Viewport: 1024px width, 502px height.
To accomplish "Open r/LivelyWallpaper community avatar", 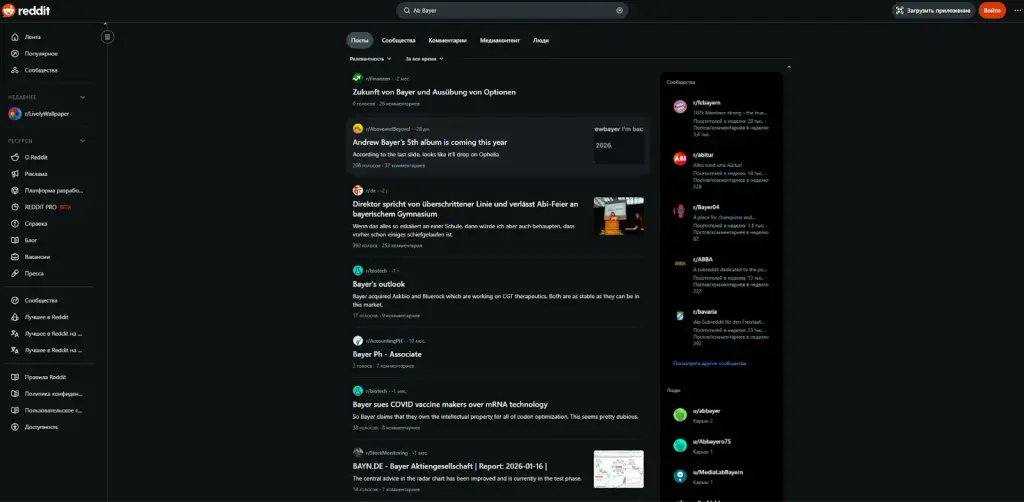I will pos(14,114).
